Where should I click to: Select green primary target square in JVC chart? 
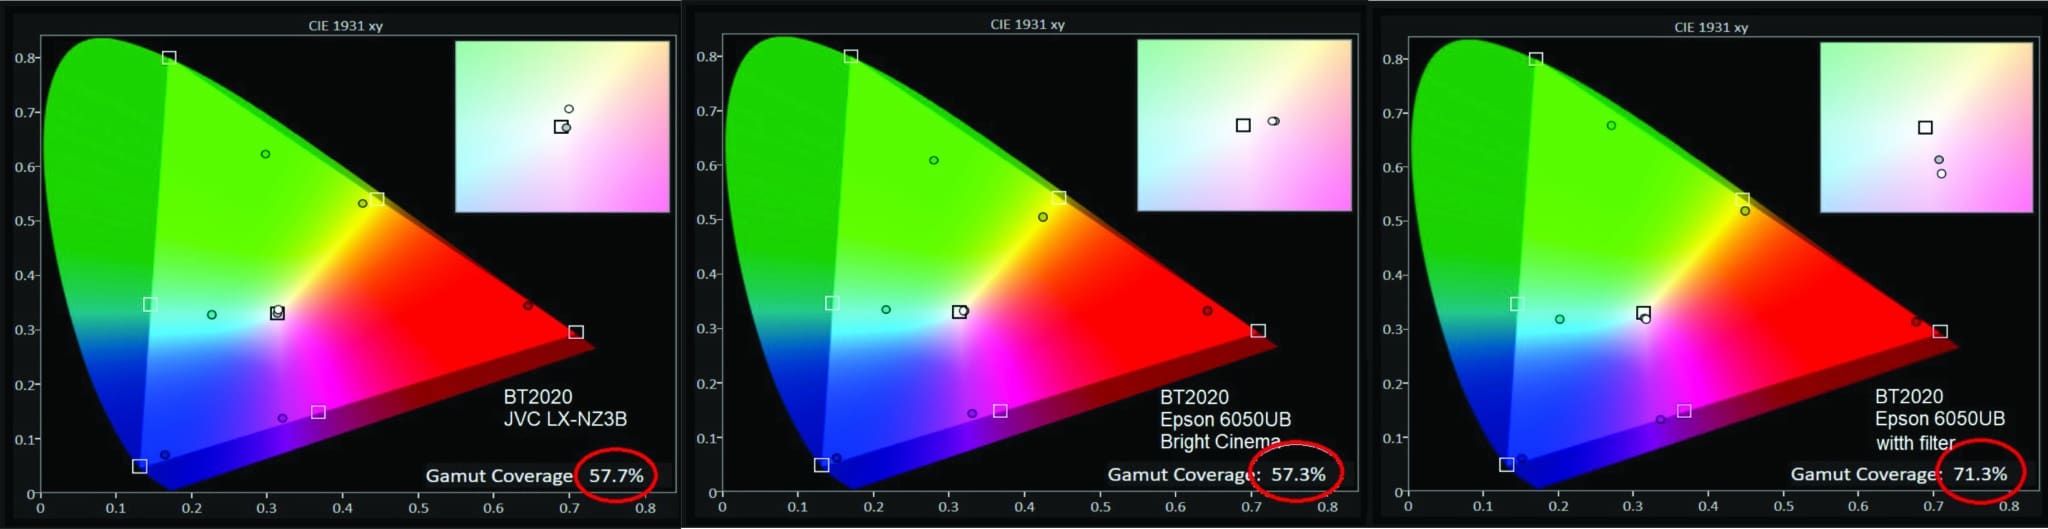169,58
